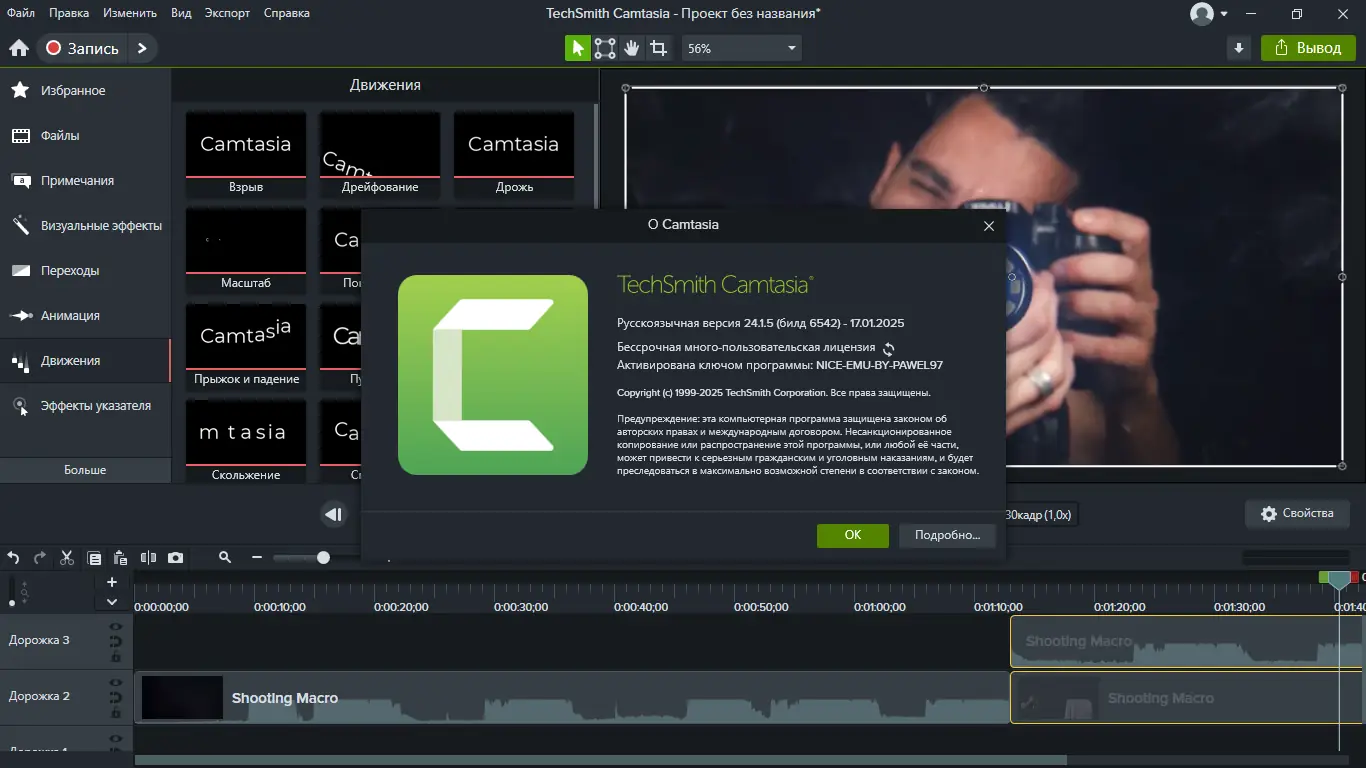Image resolution: width=1366 pixels, height=768 pixels.
Task: Click the timeline playhead marker
Action: coord(1339,580)
